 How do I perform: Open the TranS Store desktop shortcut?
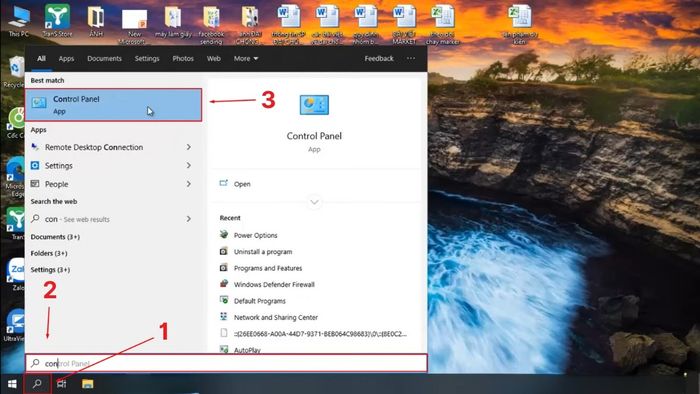coord(57,20)
